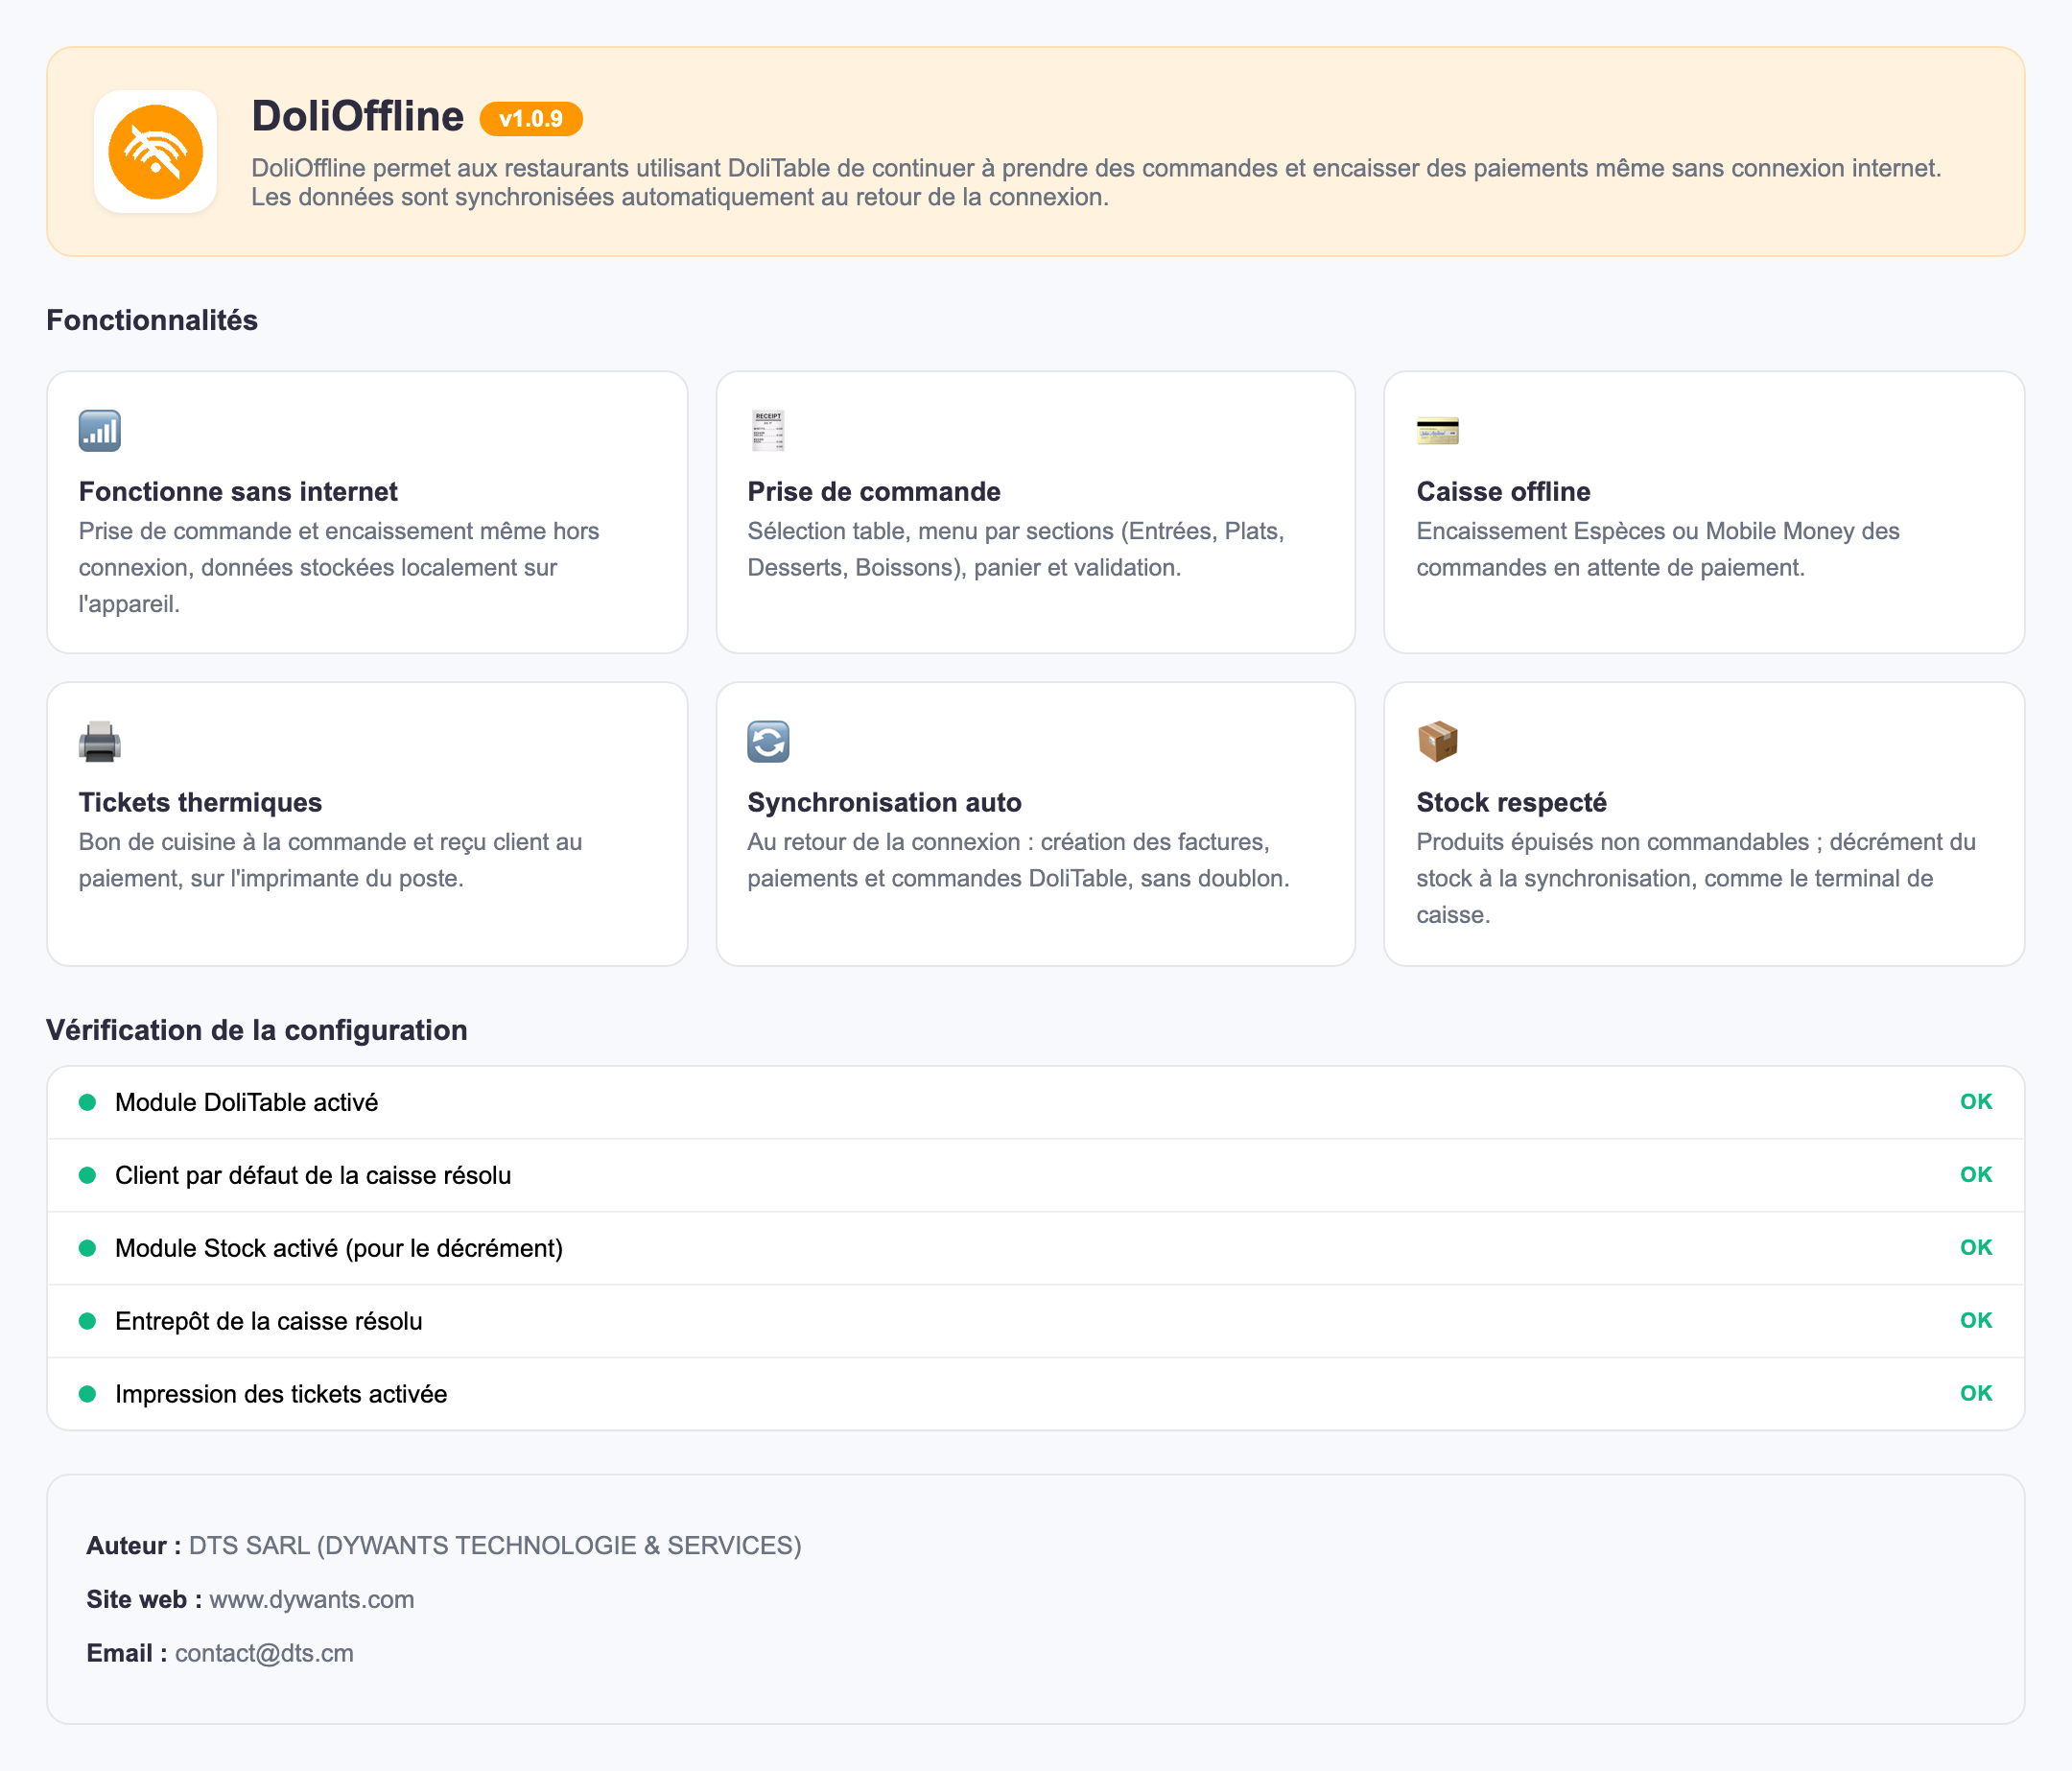Click the description under Fonctionne sans internet
The width and height of the screenshot is (2072, 1771).
click(339, 567)
